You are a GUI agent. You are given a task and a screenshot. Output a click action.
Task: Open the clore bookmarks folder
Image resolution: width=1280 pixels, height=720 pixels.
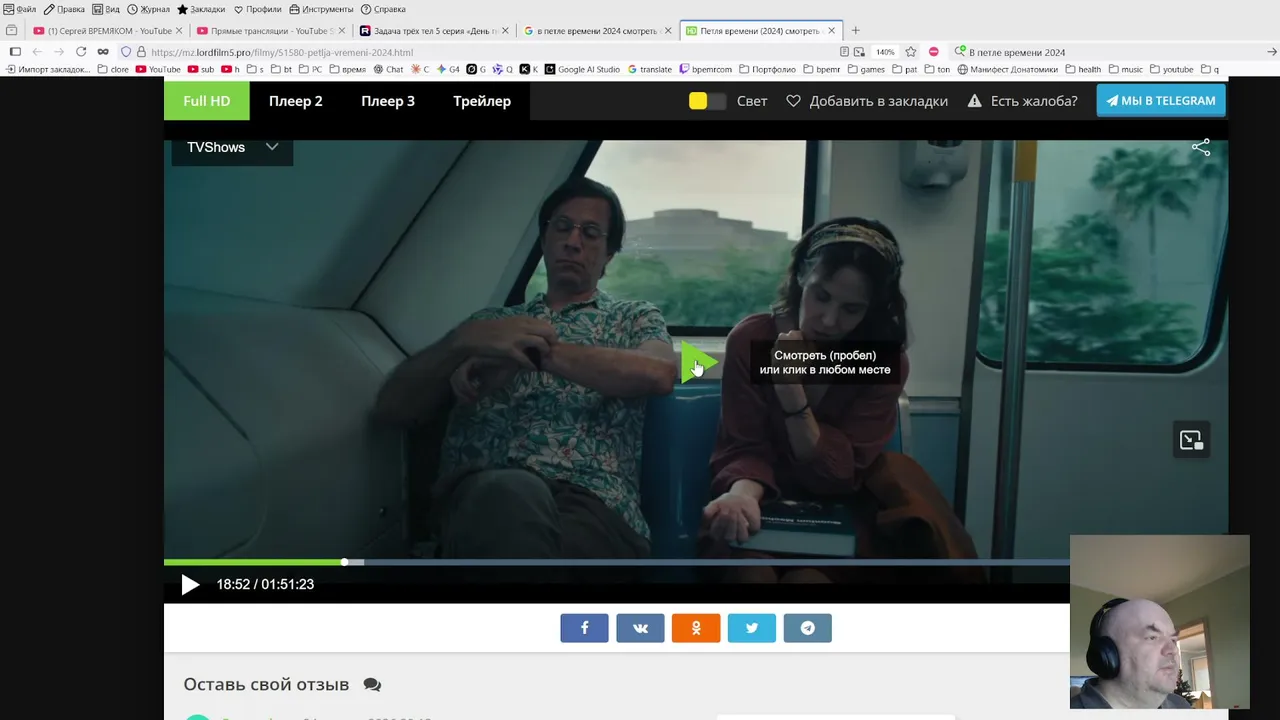113,70
